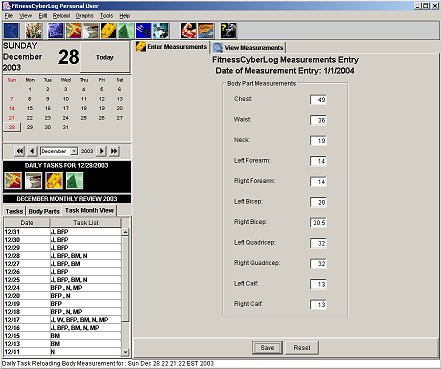Click the flexing bicep toolbar icon

(189, 31)
